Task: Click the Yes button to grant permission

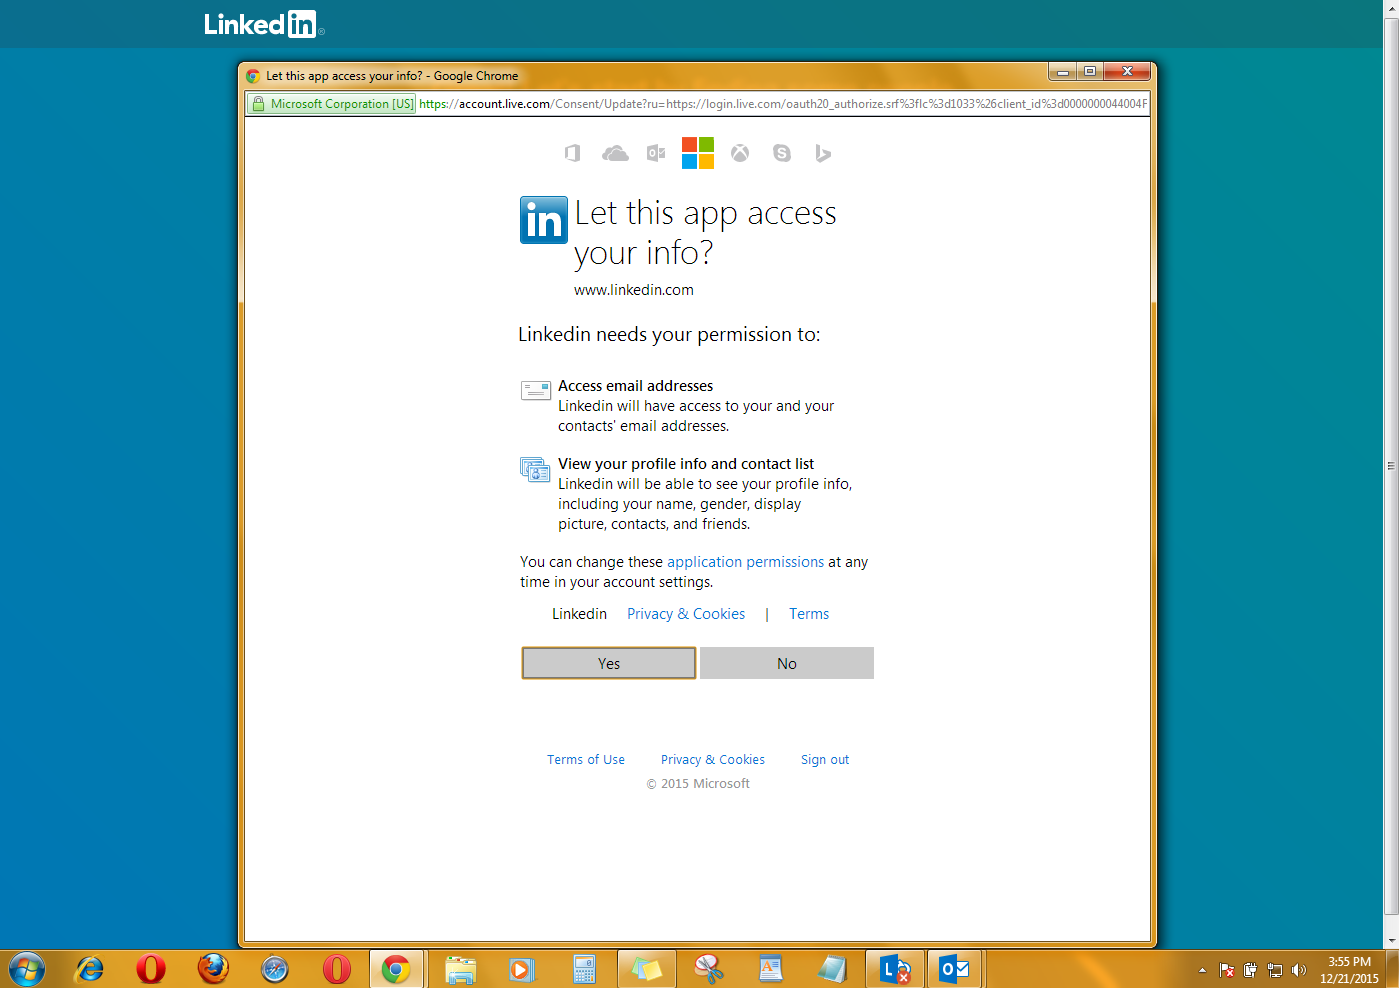Action: pyautogui.click(x=609, y=663)
